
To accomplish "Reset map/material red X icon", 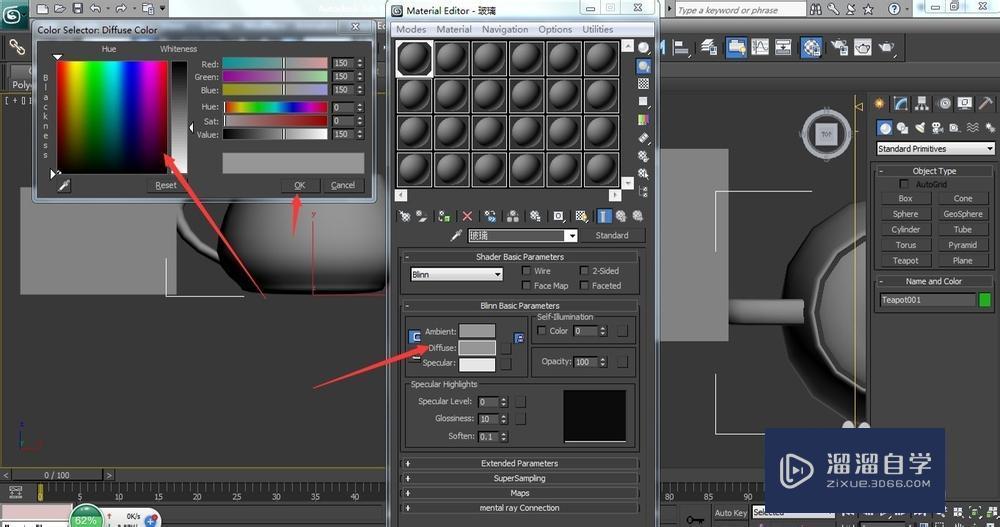I will (467, 216).
